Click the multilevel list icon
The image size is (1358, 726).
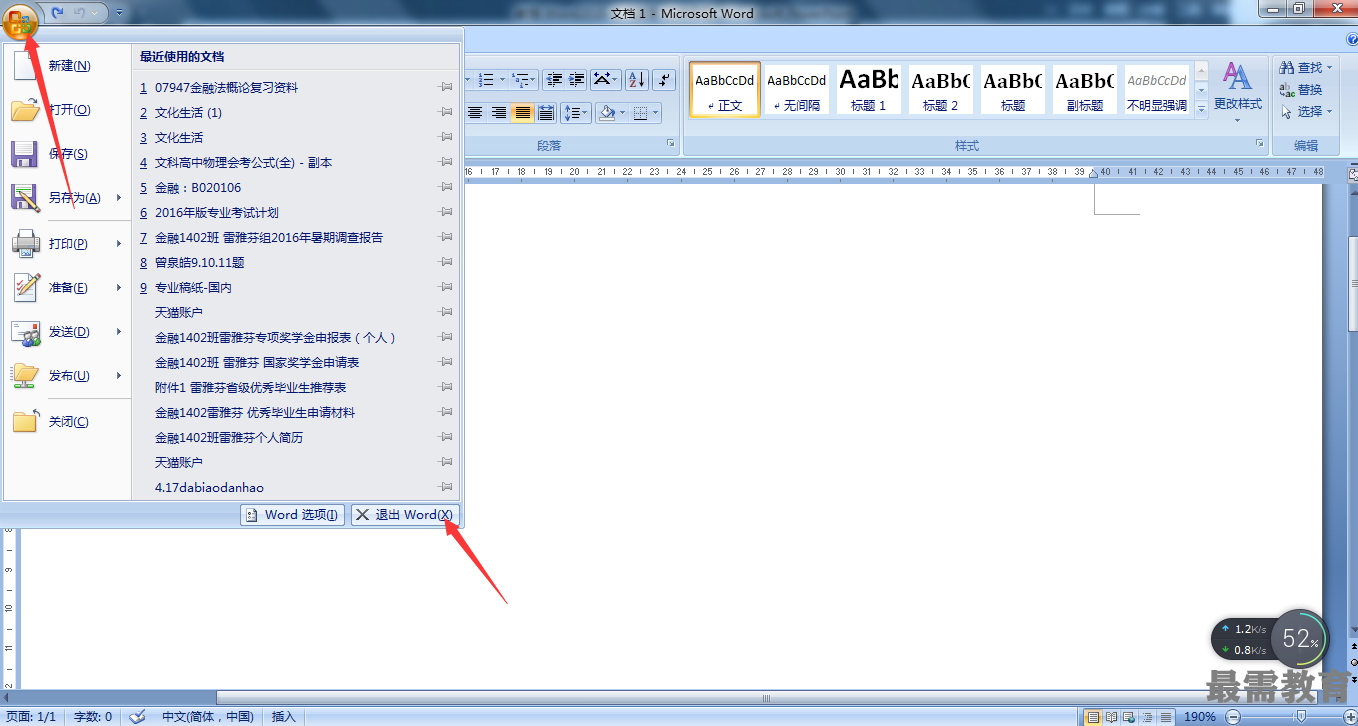click(x=521, y=79)
